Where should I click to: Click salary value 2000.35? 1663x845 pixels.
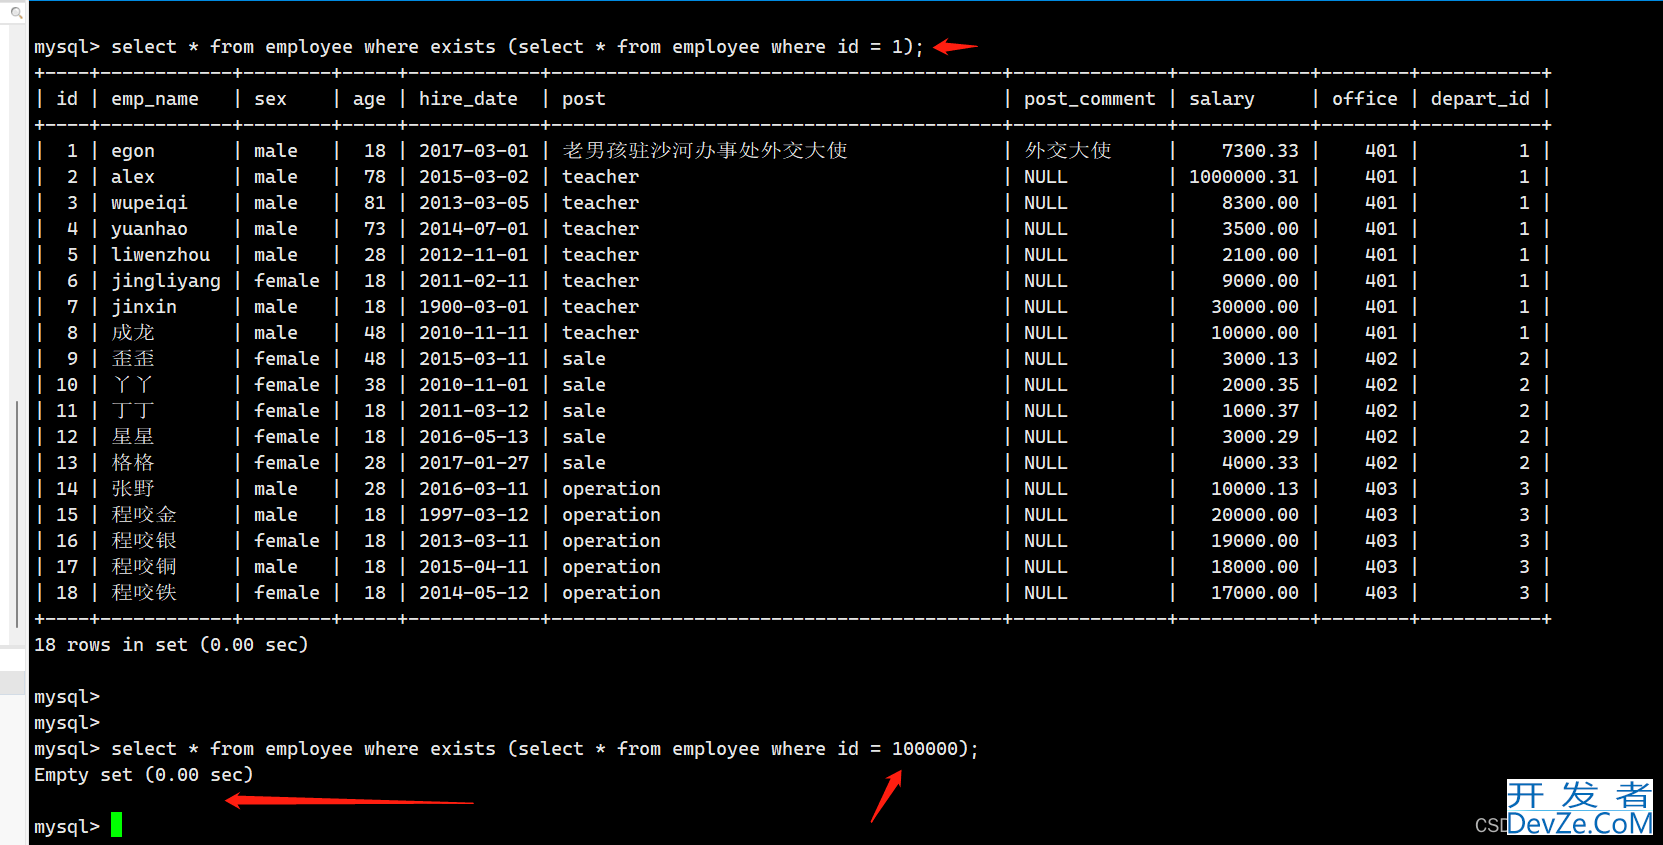[x=1260, y=385]
